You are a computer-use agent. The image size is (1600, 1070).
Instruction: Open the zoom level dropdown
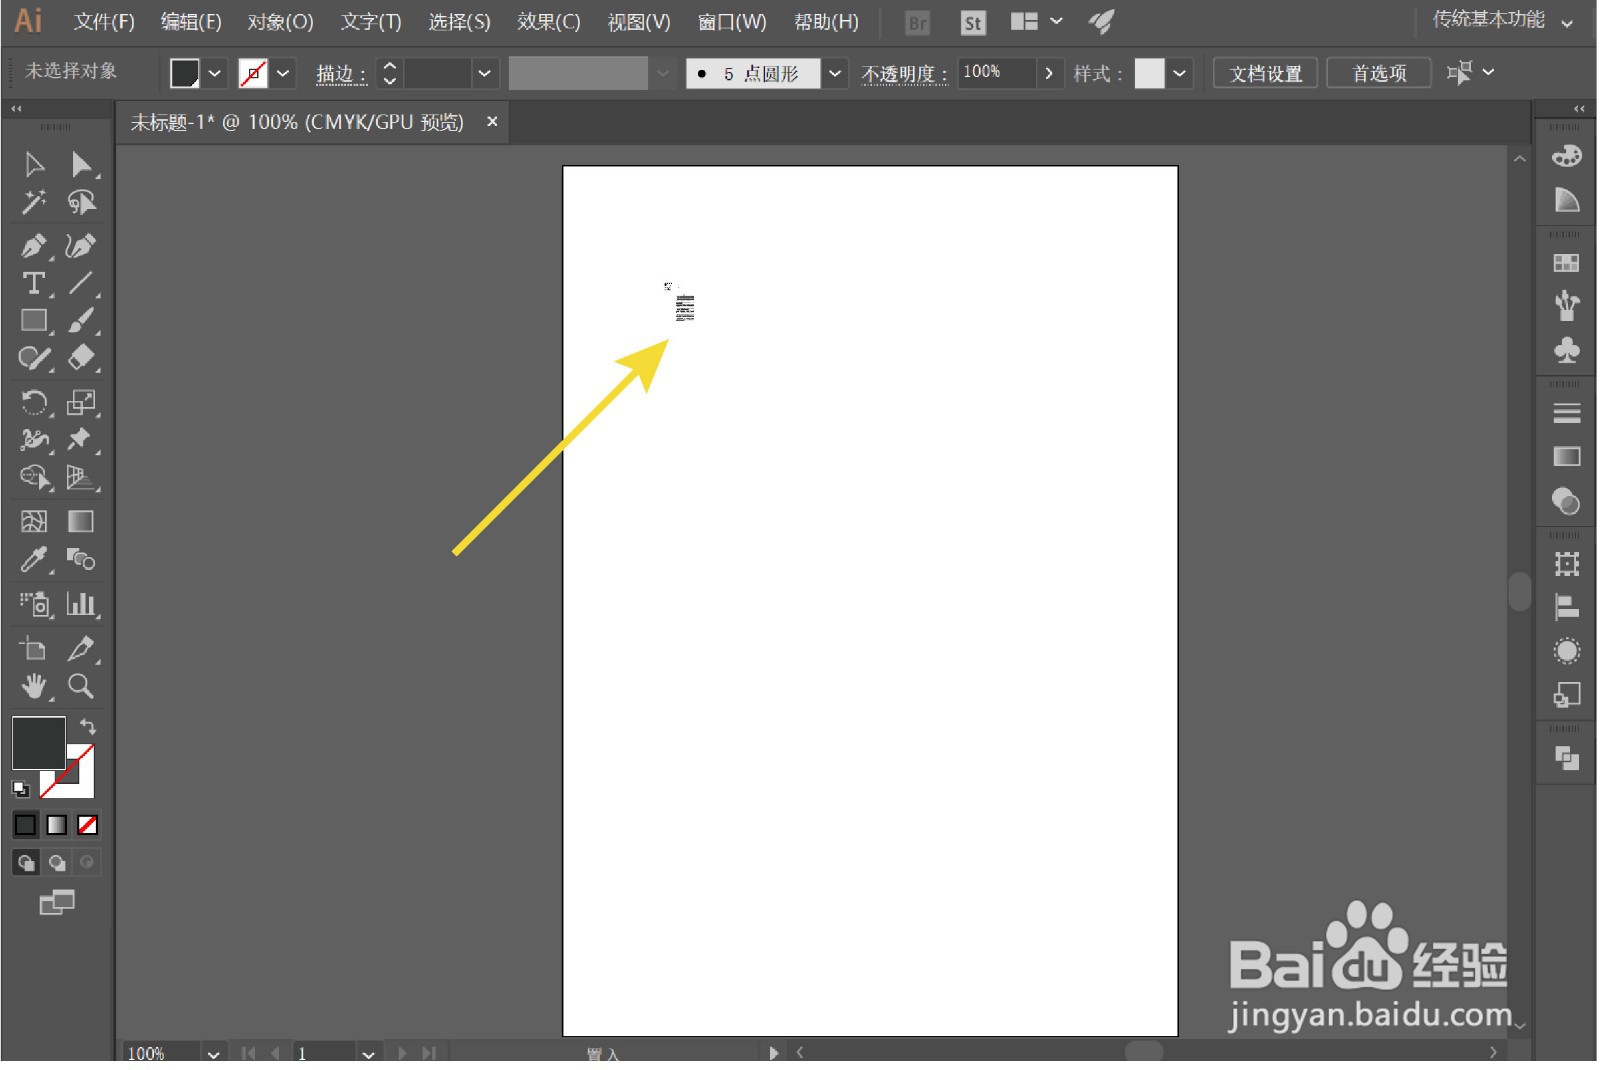click(213, 1053)
